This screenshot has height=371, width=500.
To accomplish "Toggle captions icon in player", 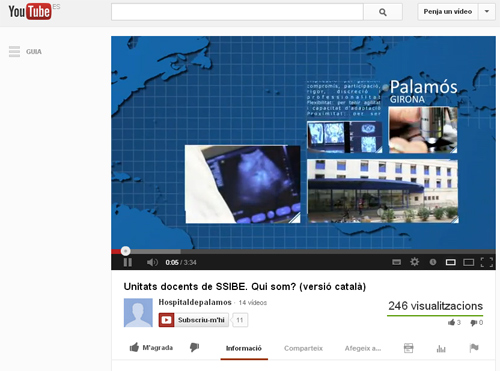I will pos(396,262).
